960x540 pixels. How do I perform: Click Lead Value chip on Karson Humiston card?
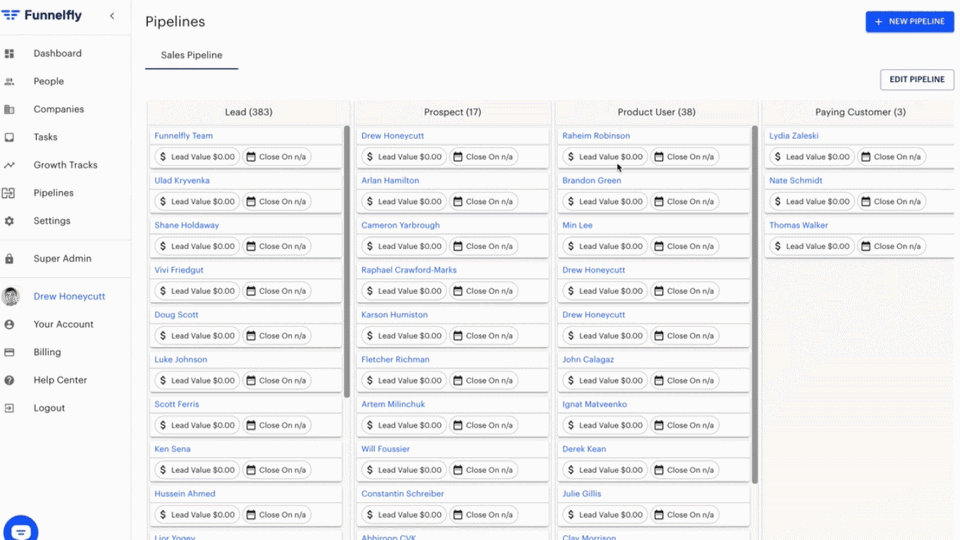coord(404,336)
